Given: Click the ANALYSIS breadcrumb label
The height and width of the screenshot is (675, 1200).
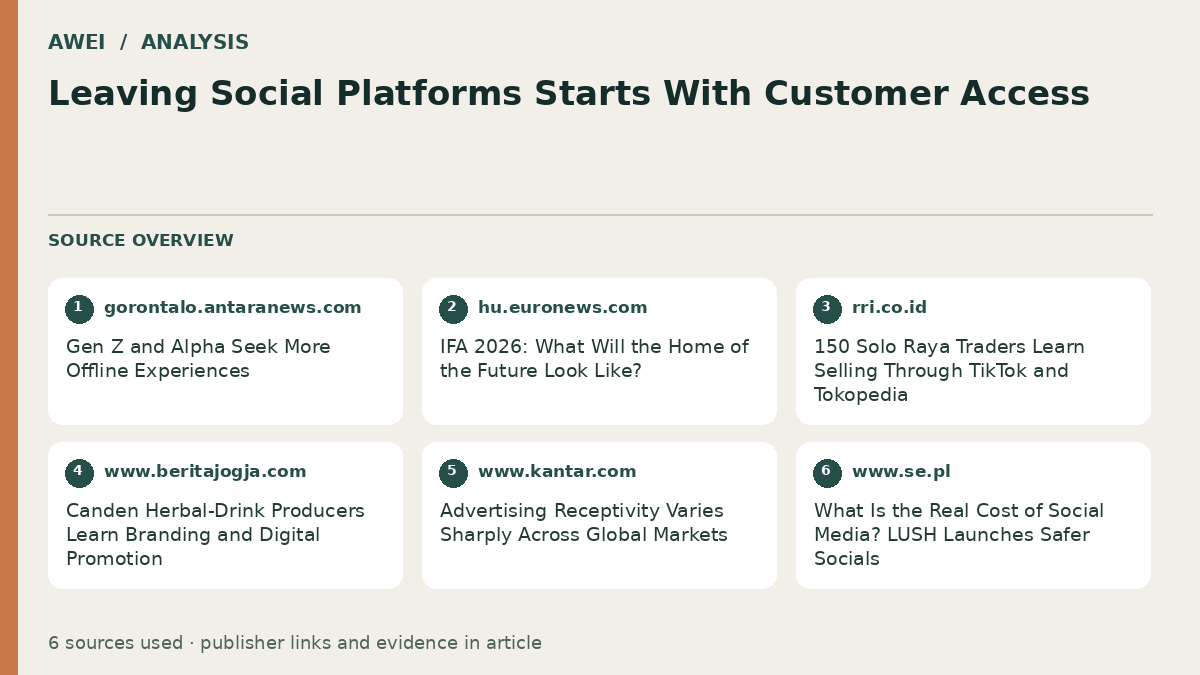Looking at the screenshot, I should pyautogui.click(x=195, y=43).
